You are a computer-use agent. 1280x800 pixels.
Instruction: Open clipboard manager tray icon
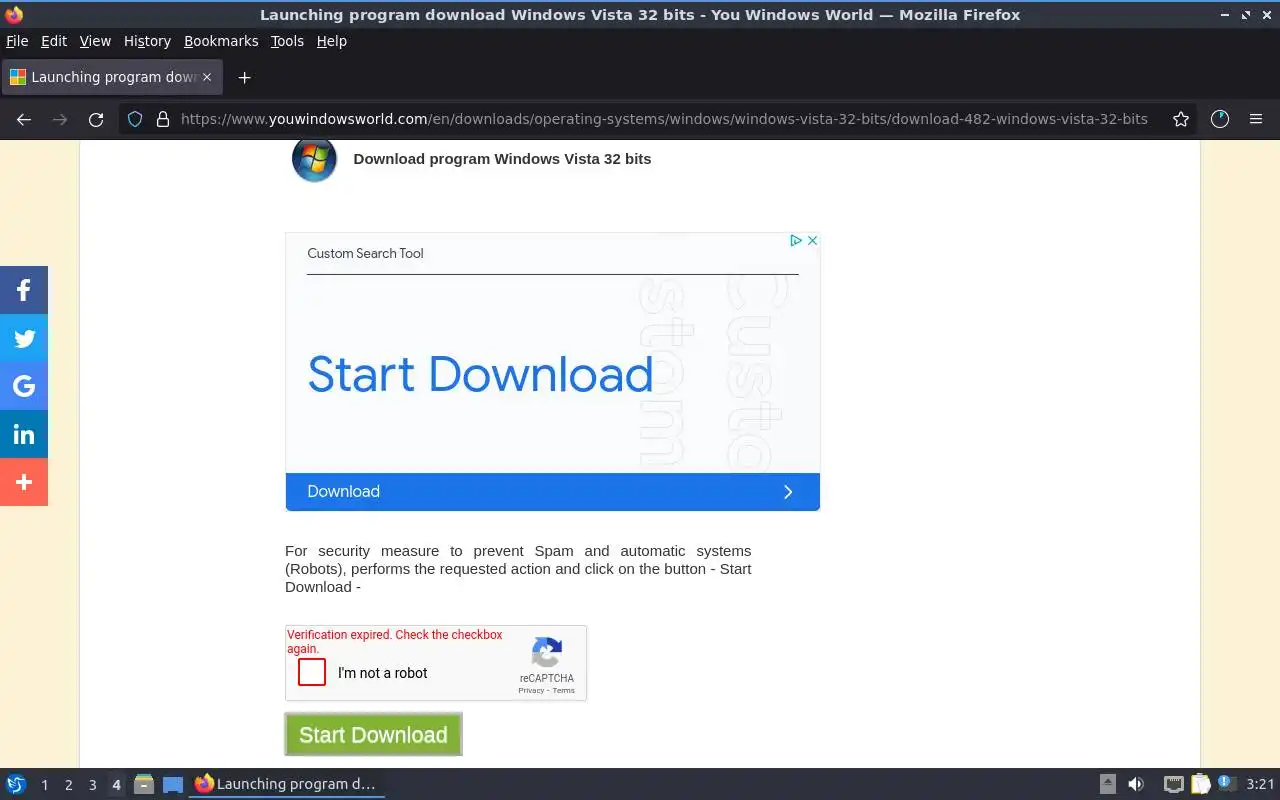point(1200,784)
